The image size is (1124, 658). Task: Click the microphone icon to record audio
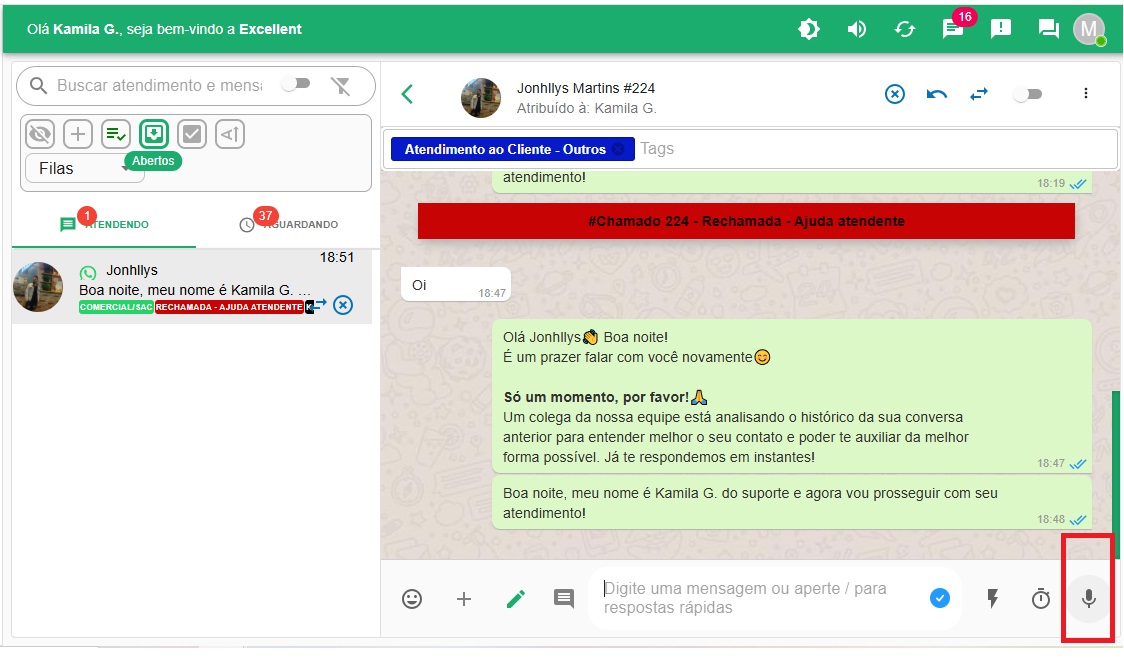[1089, 598]
